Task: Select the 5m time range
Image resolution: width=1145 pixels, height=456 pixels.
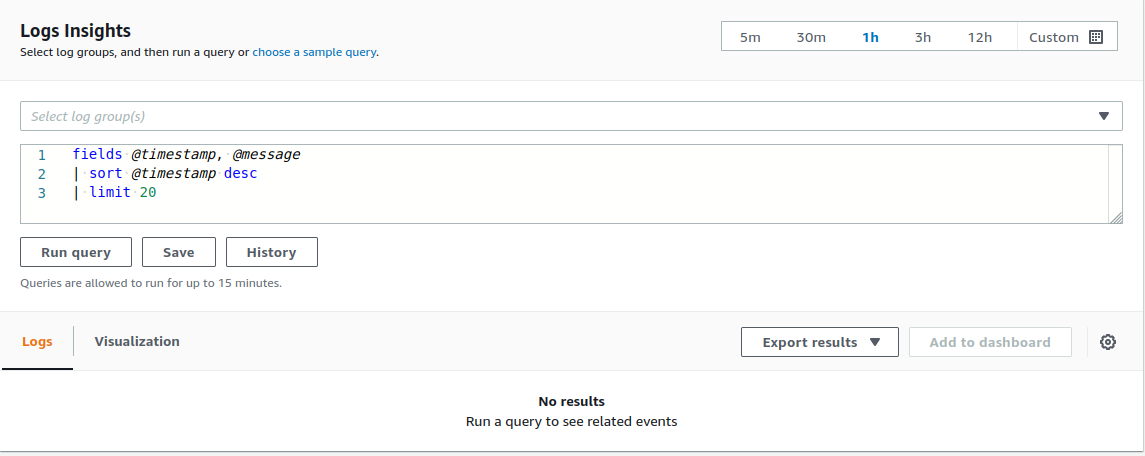Action: click(750, 37)
